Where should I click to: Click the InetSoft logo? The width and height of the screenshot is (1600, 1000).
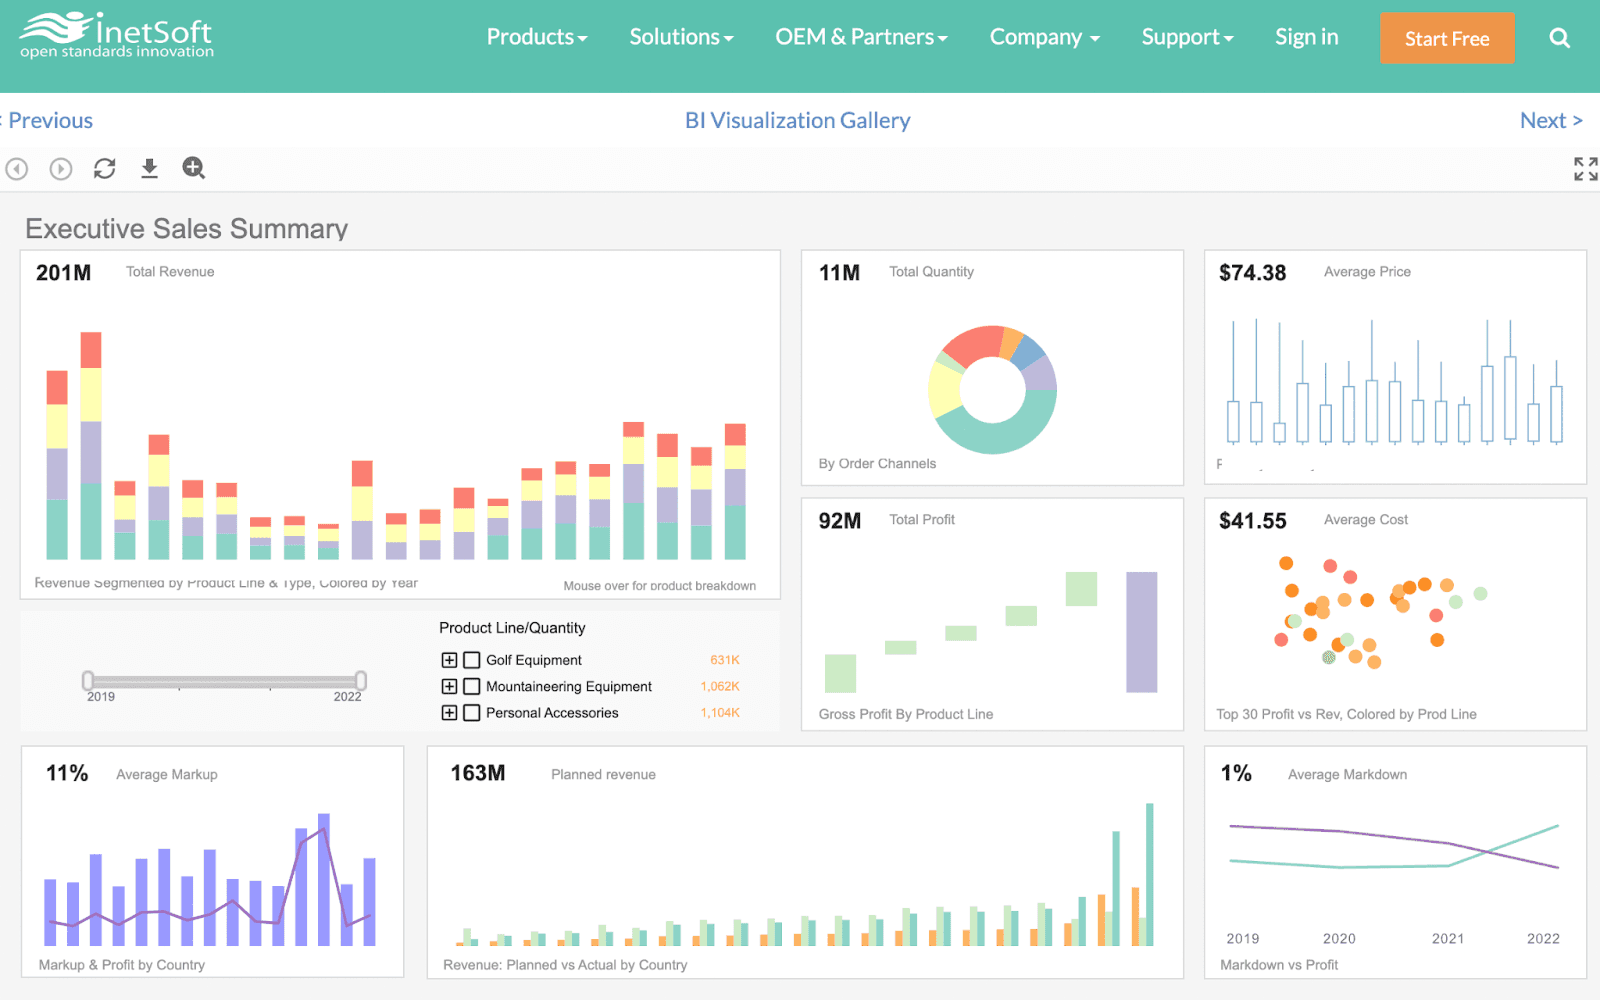[117, 36]
